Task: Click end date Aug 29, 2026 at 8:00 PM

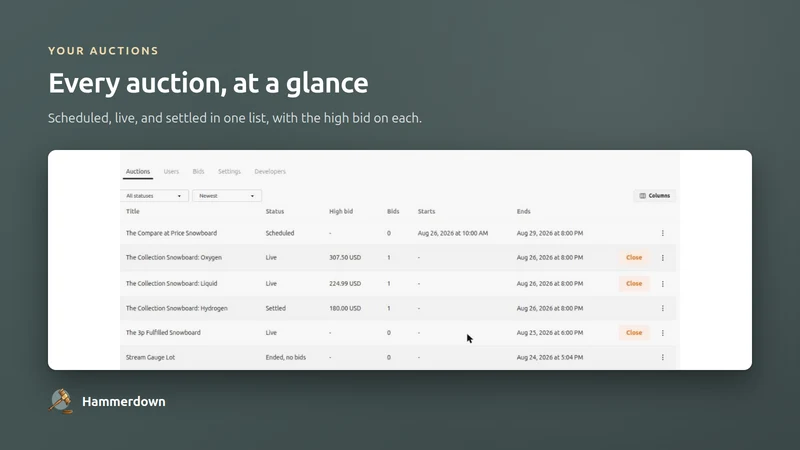Action: [x=549, y=233]
